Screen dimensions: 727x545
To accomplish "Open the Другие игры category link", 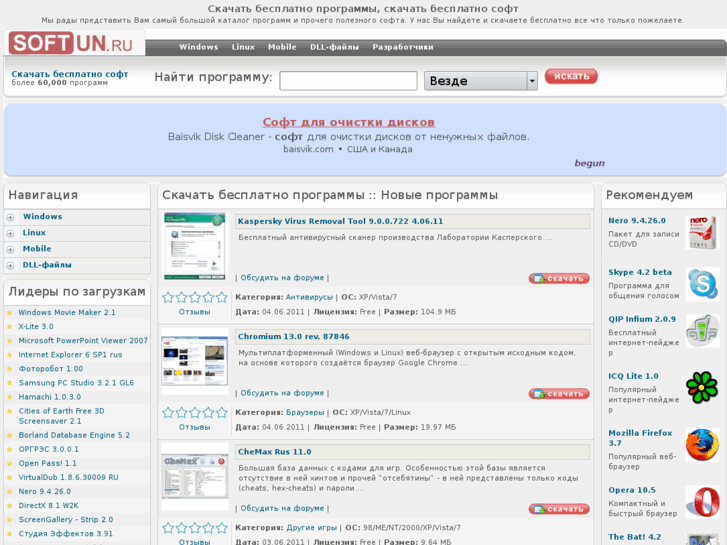I will click(312, 527).
